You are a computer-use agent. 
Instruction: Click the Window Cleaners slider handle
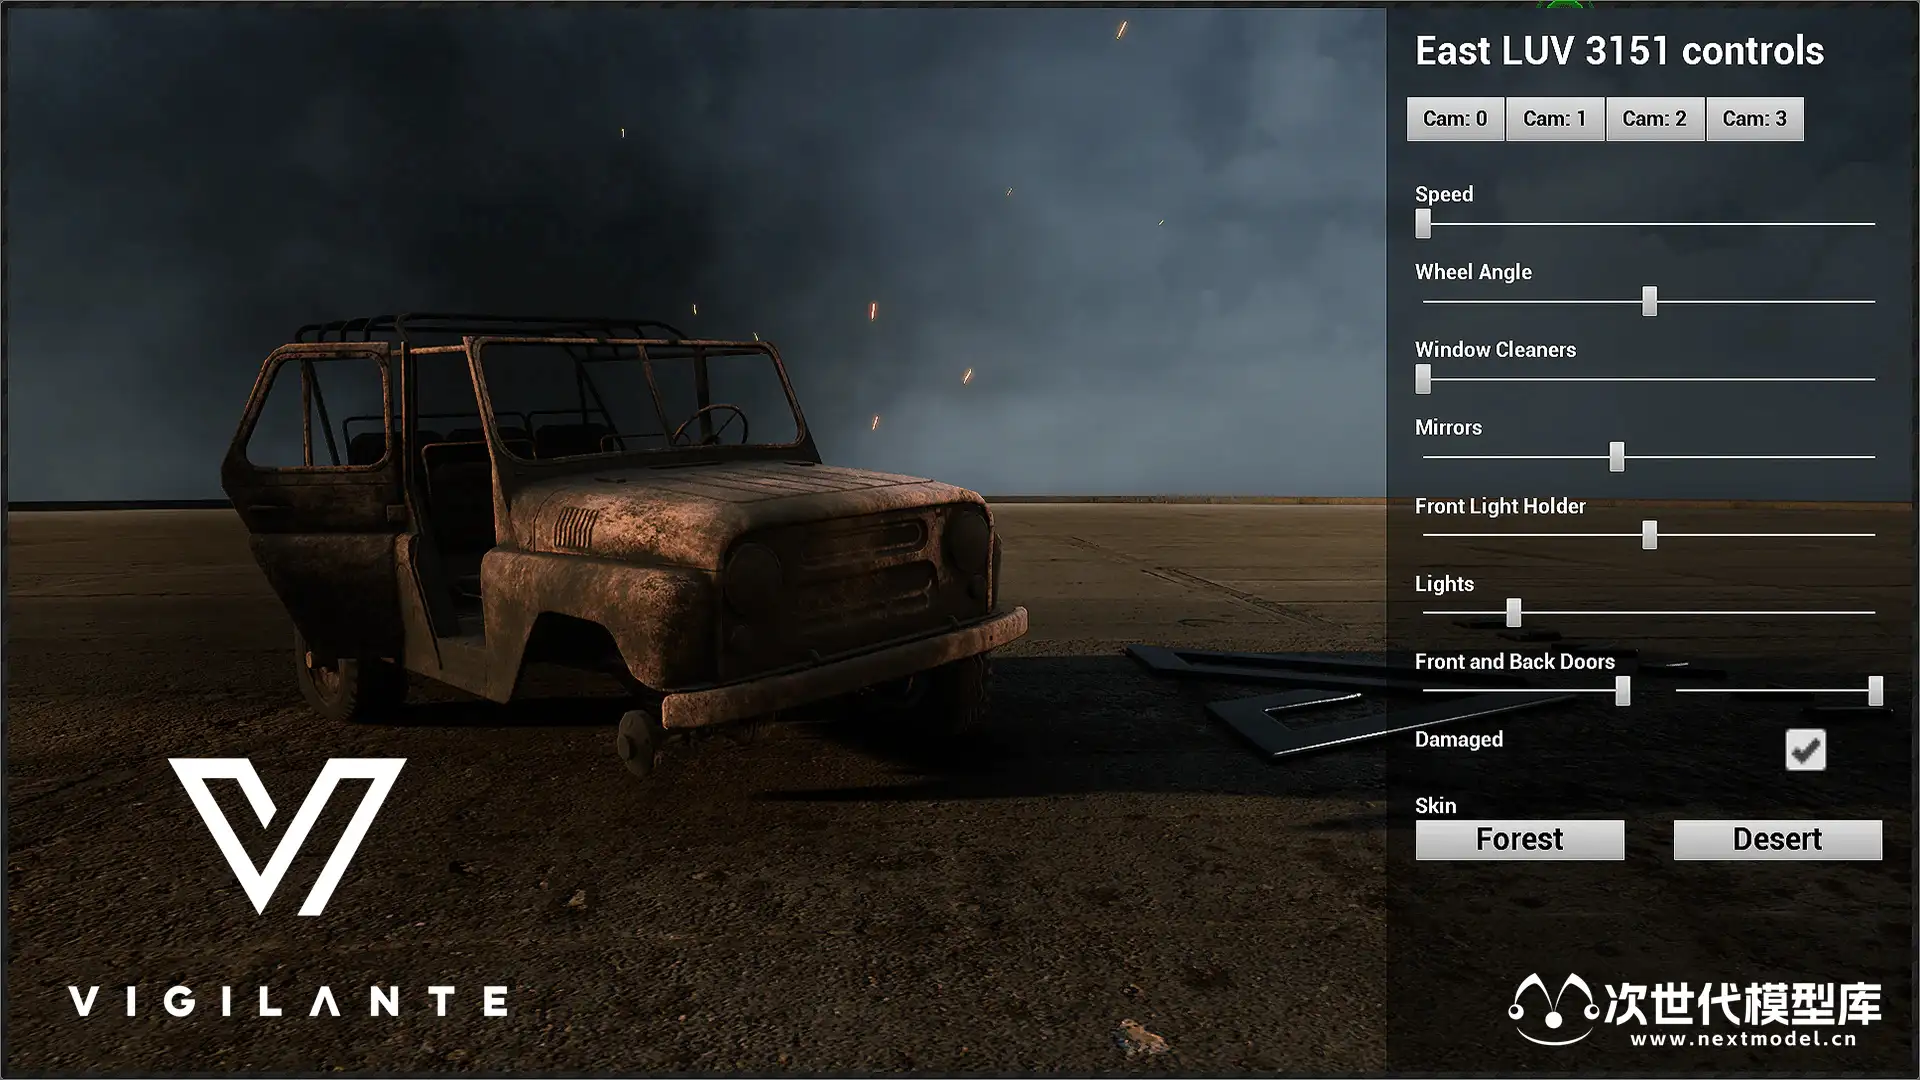click(x=1423, y=379)
